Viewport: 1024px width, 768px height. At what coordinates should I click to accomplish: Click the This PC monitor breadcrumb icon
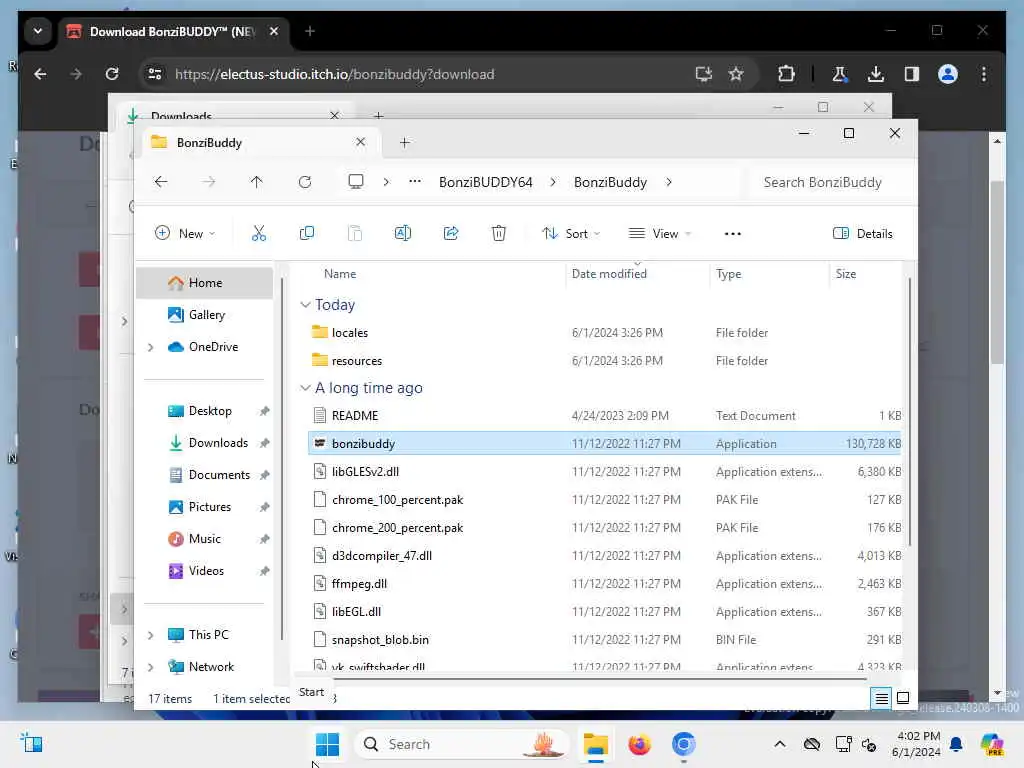click(356, 182)
